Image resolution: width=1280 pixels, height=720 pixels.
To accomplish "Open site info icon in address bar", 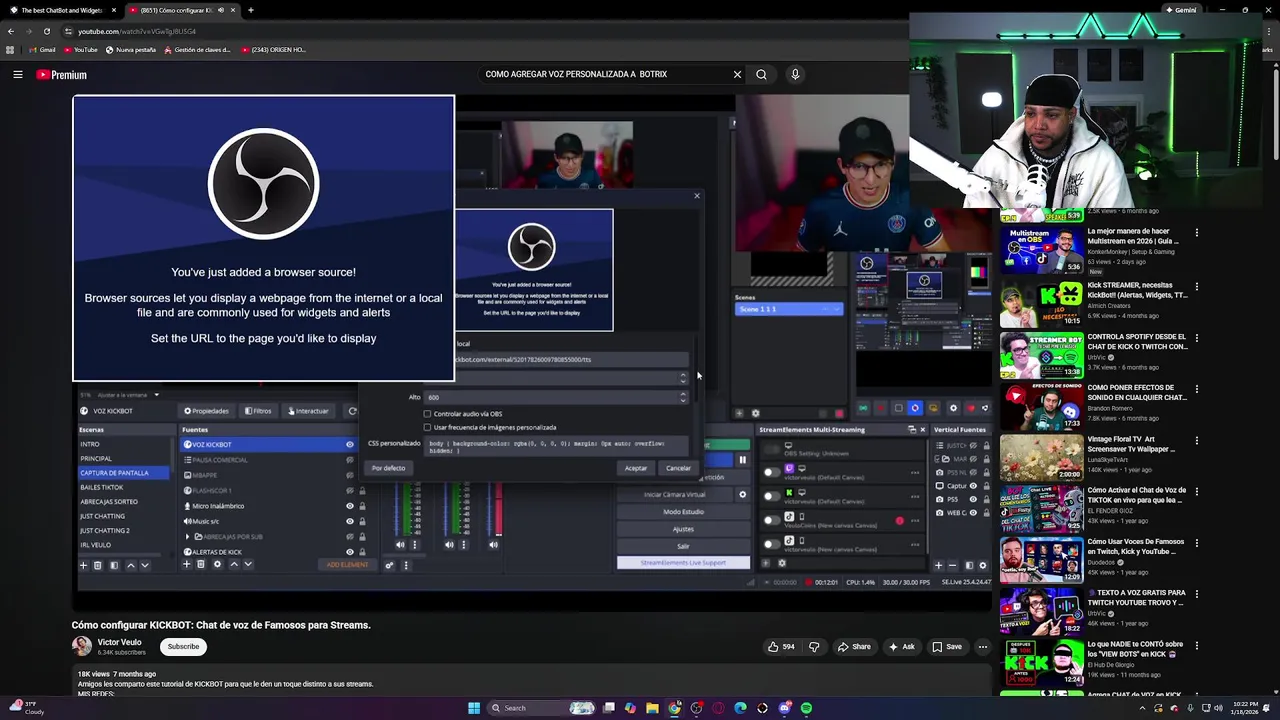I will 66,31.
